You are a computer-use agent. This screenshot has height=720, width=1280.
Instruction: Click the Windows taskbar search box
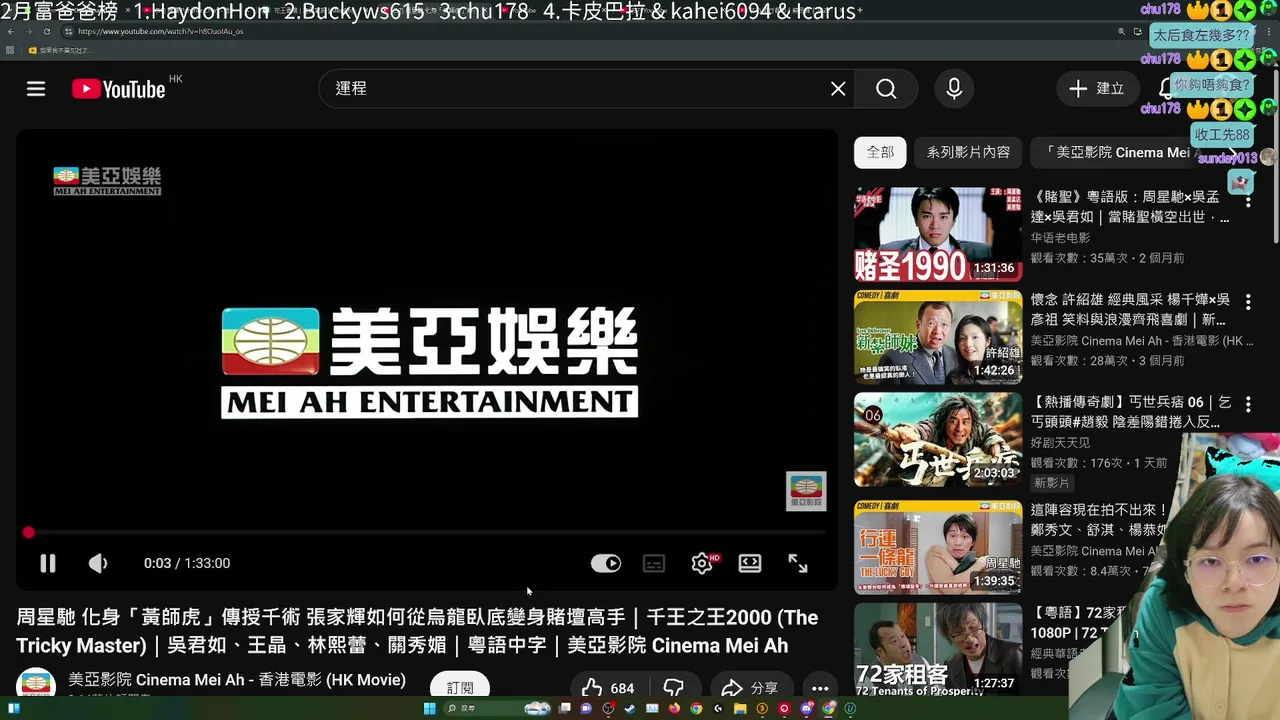tap(495, 709)
